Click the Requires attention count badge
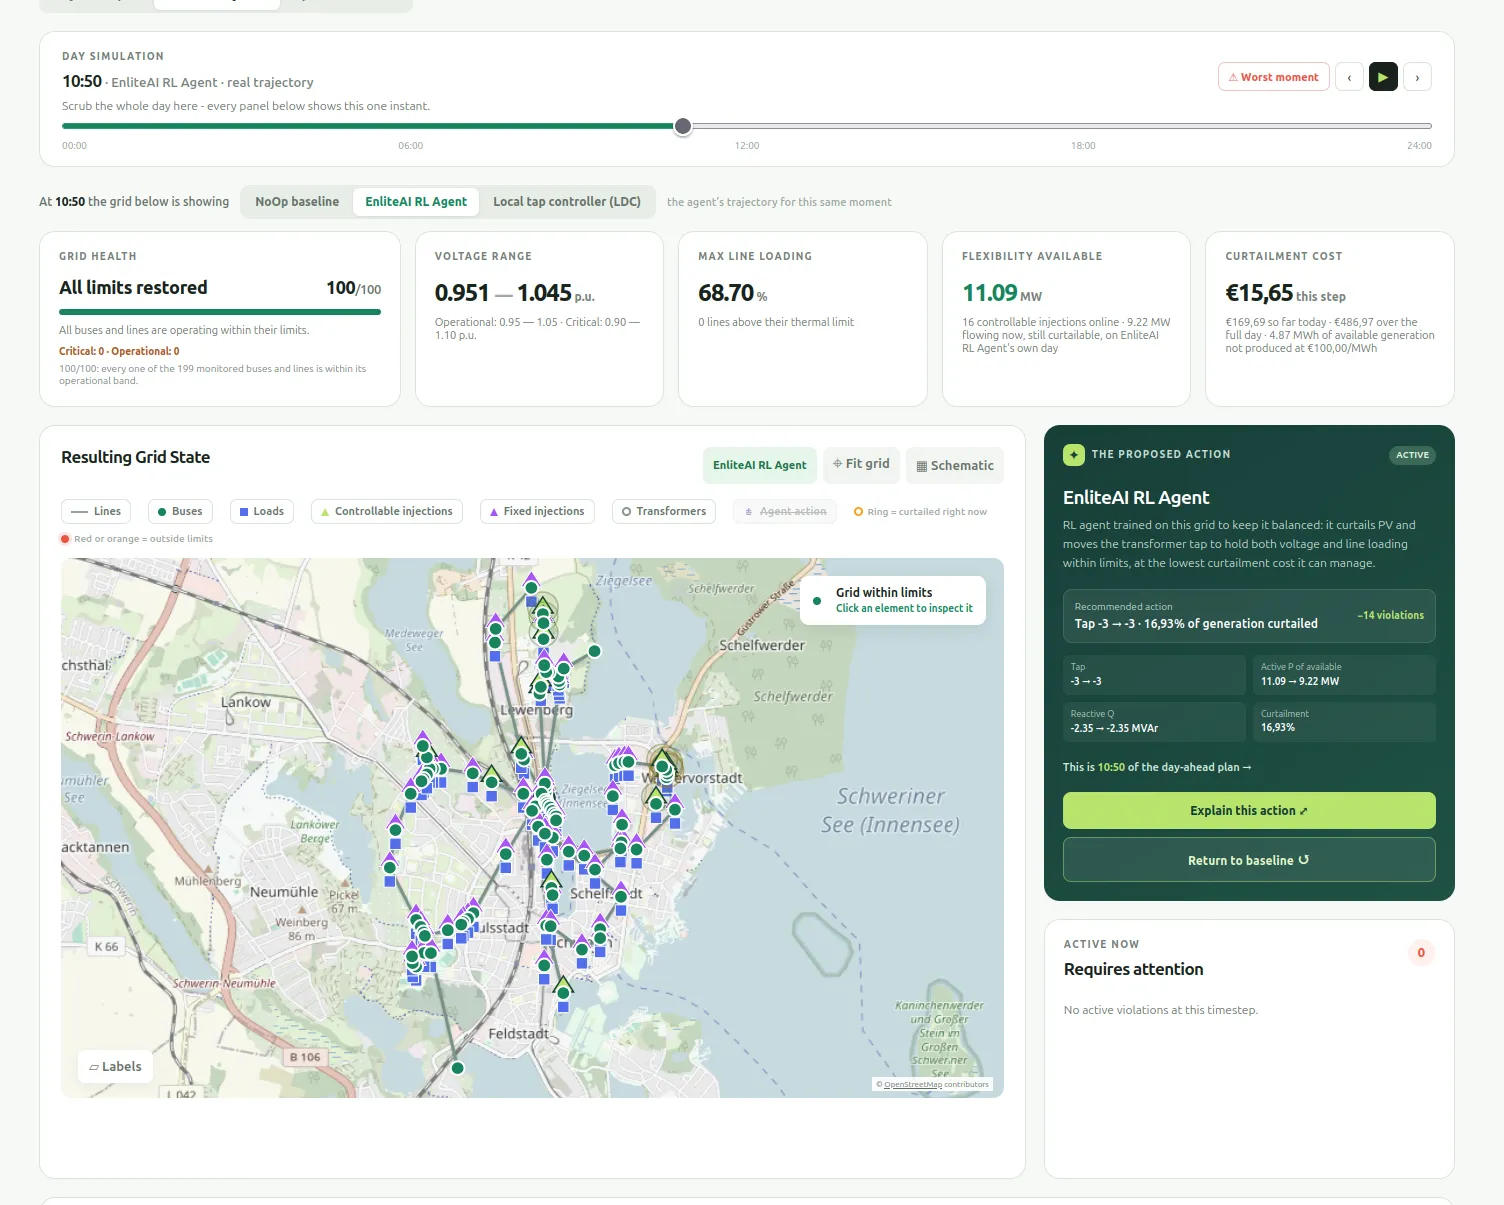The height and width of the screenshot is (1205, 1504). click(1421, 953)
